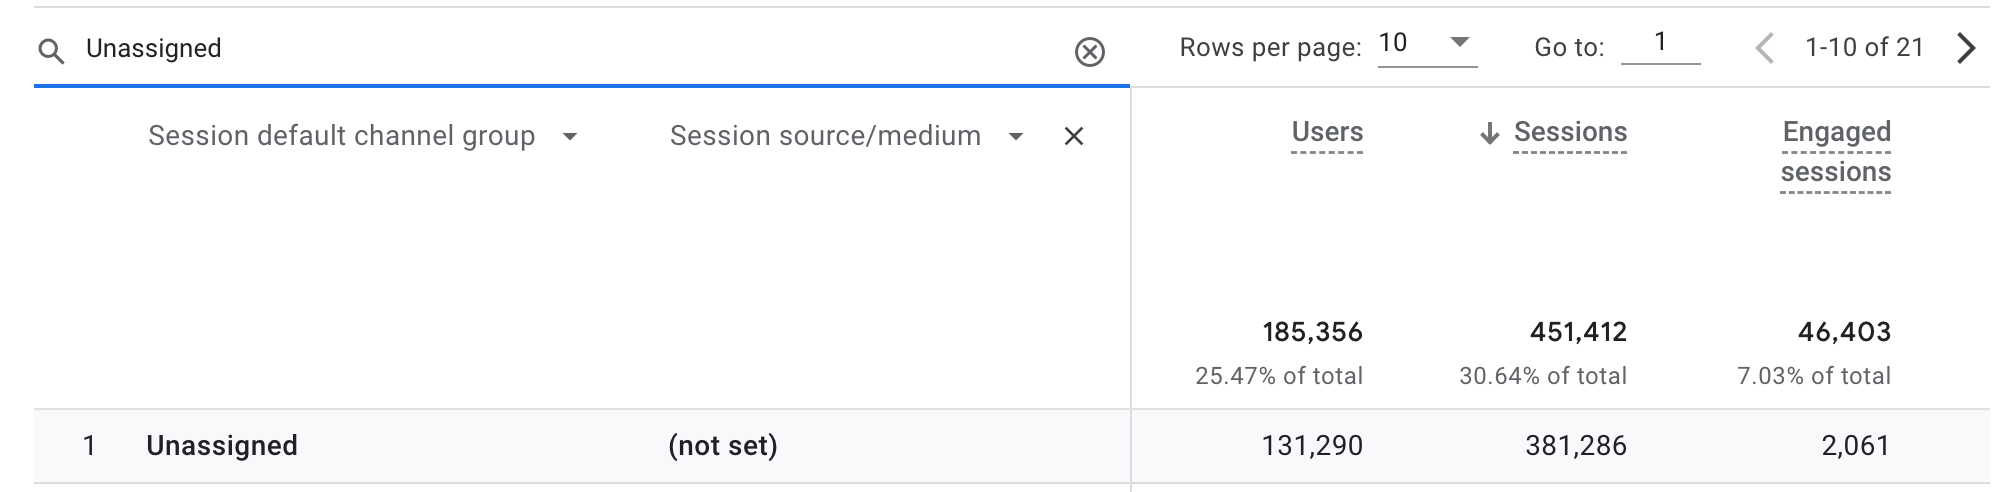
Task: Sort by Engaged sessions column
Action: (x=1836, y=152)
